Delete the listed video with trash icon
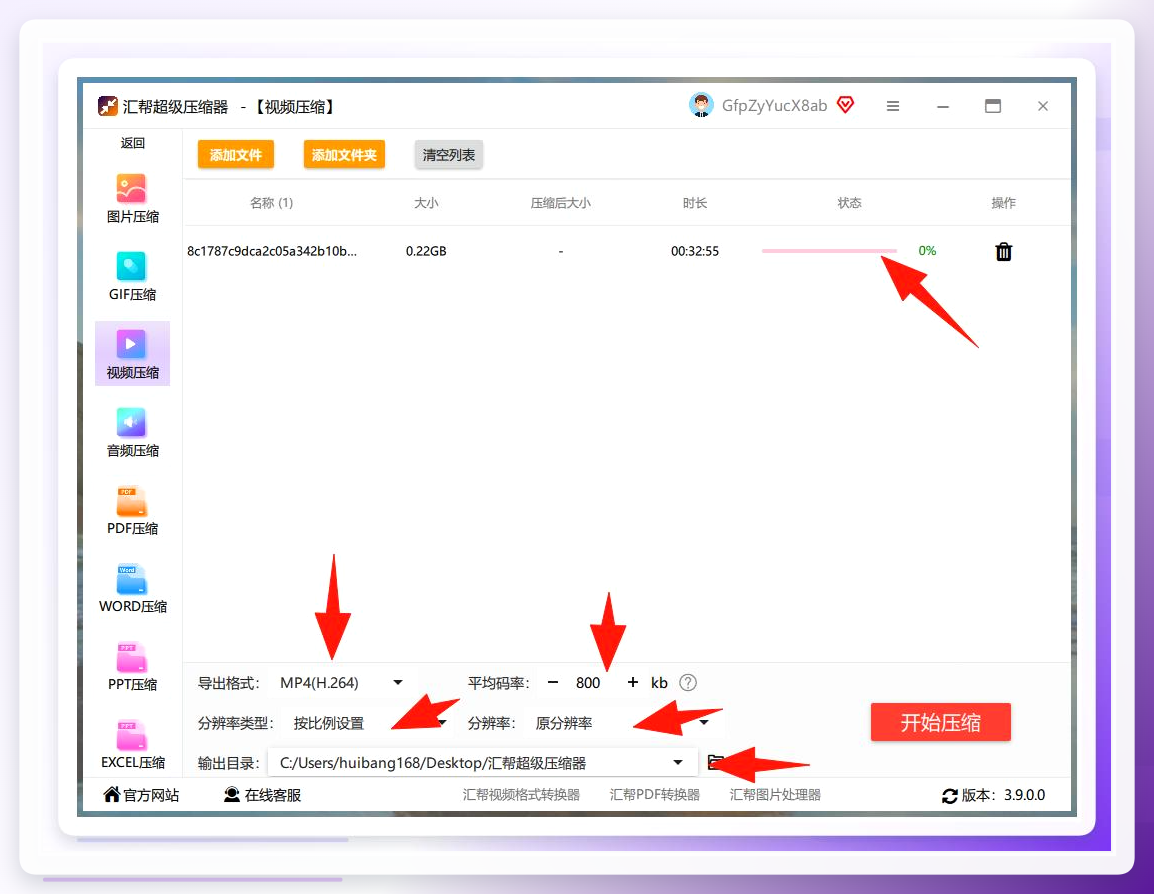 1003,252
